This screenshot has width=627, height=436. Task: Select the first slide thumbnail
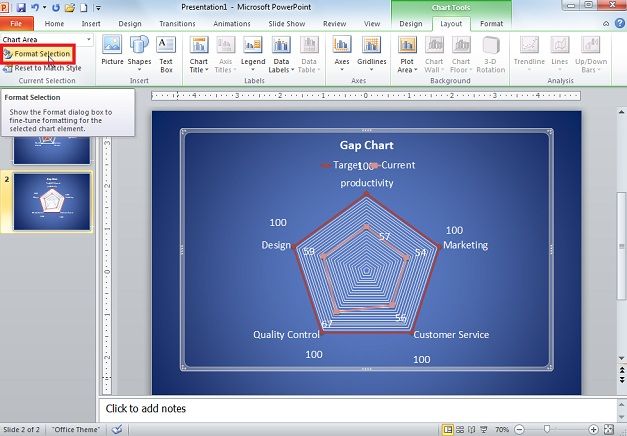click(52, 150)
